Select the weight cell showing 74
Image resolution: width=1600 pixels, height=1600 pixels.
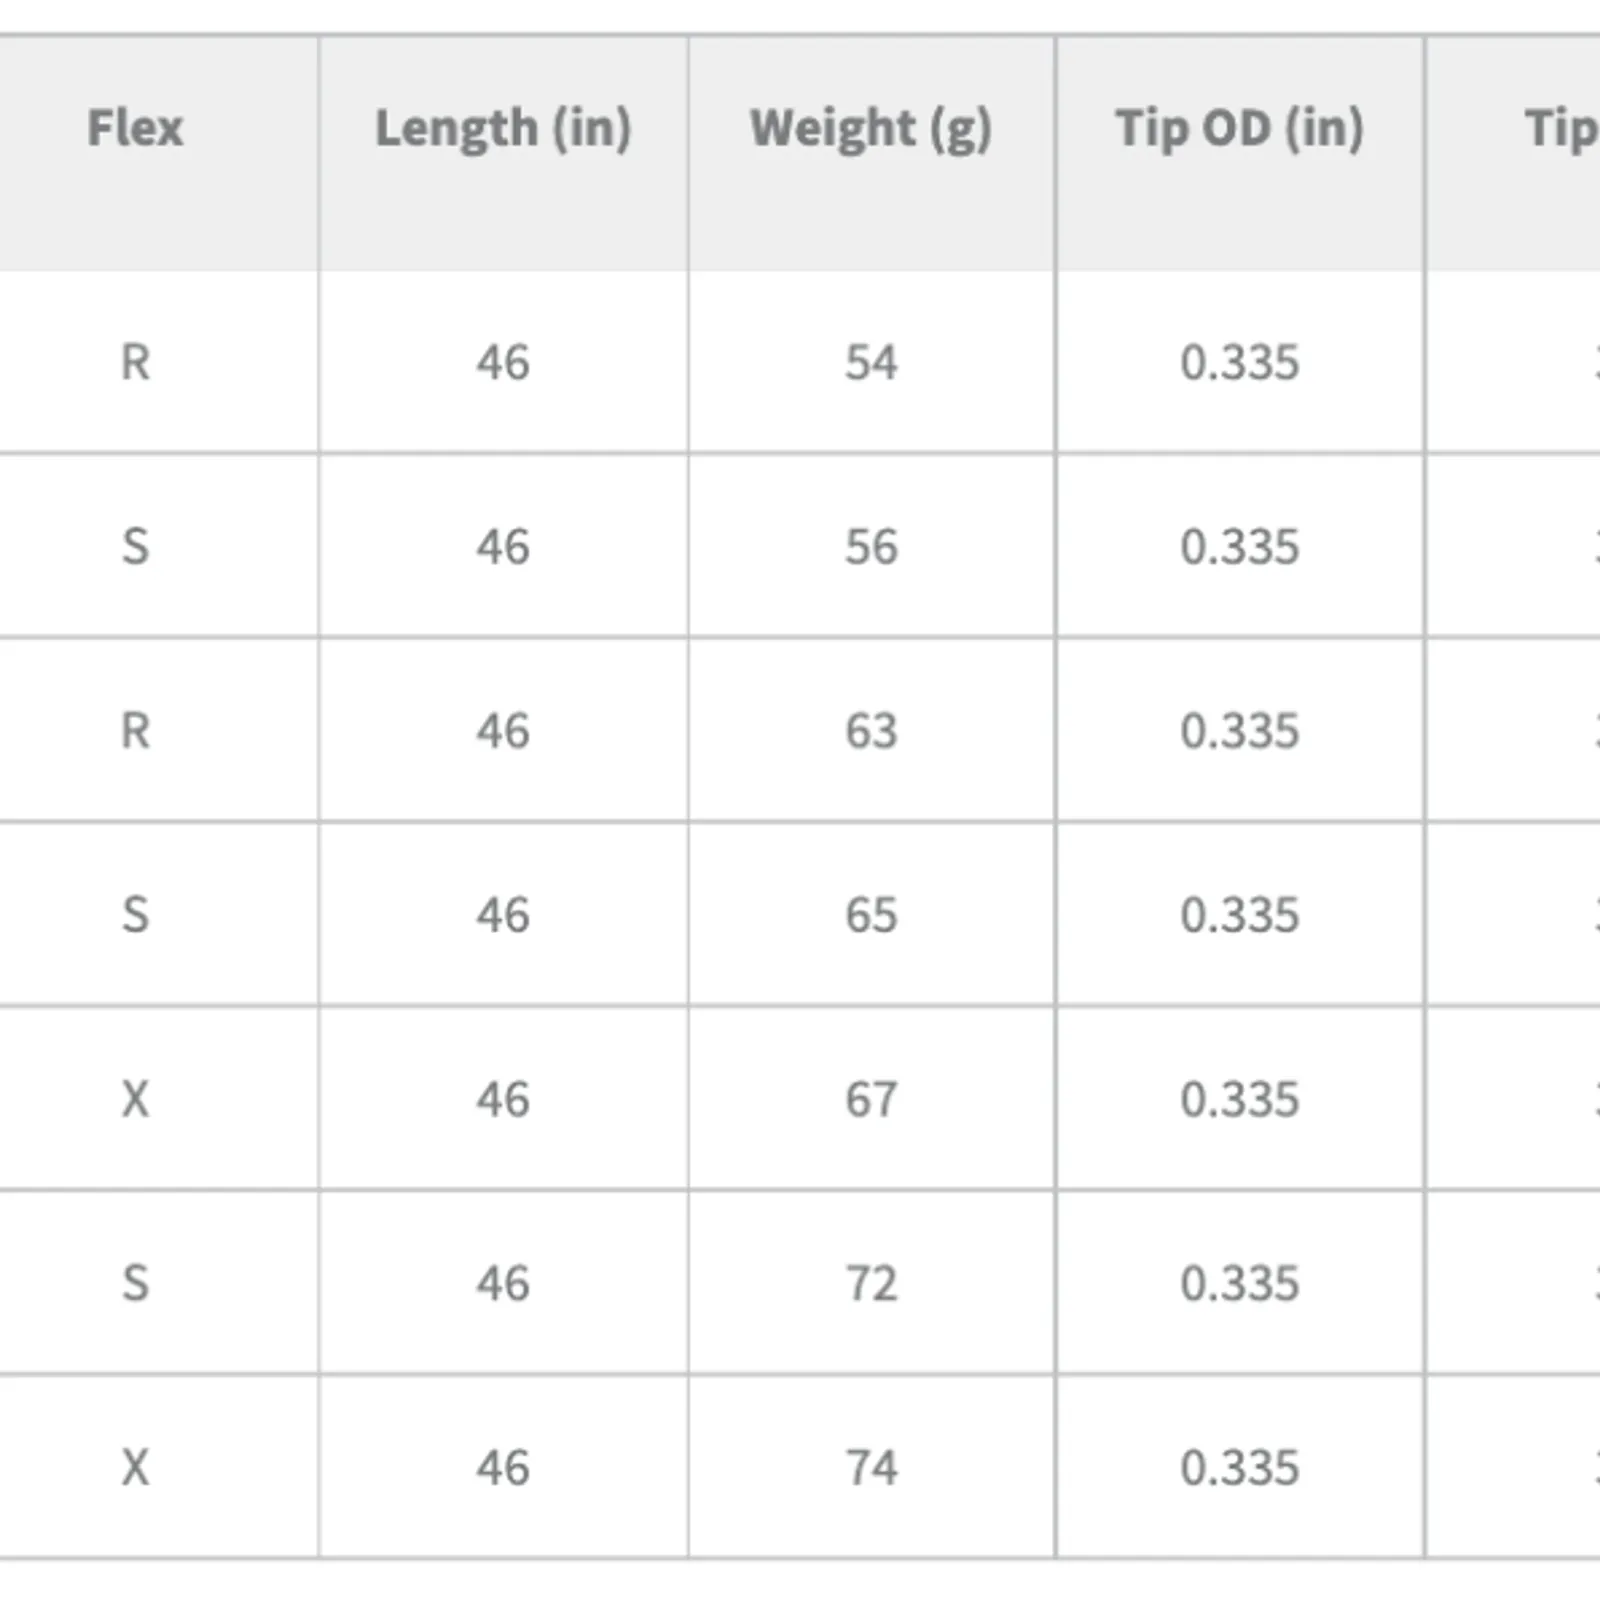[x=871, y=1468]
